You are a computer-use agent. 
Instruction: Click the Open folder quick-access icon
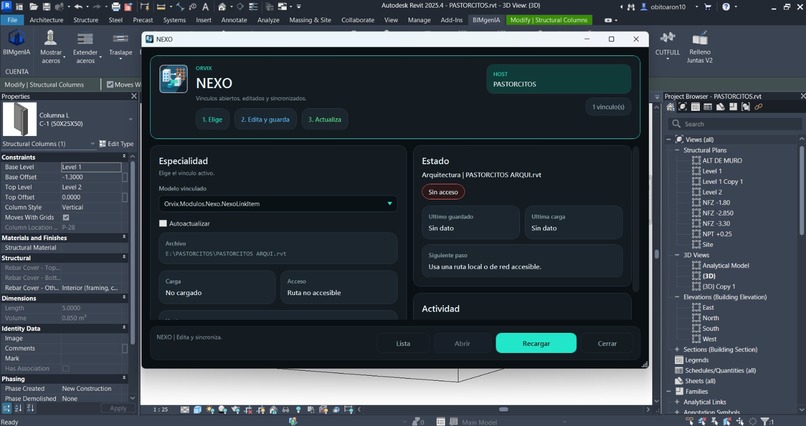(x=34, y=7)
